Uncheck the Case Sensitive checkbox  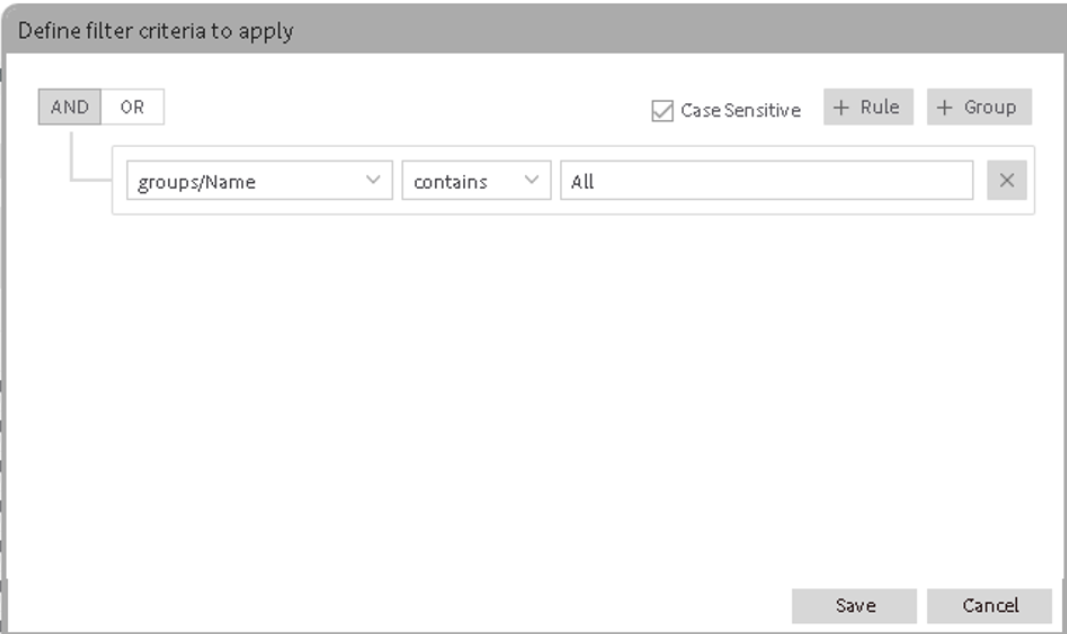tap(662, 111)
